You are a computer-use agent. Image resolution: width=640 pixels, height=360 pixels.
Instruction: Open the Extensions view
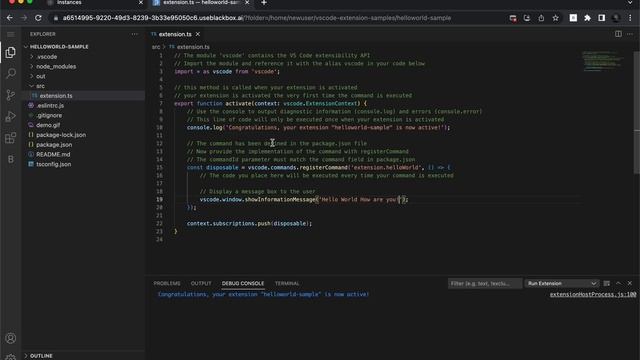coord(11,138)
